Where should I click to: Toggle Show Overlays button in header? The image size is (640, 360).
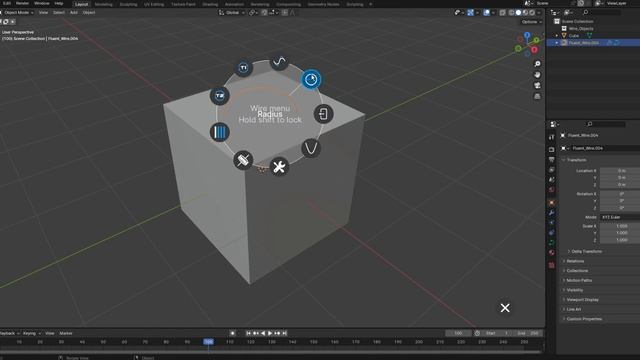tap(486, 13)
